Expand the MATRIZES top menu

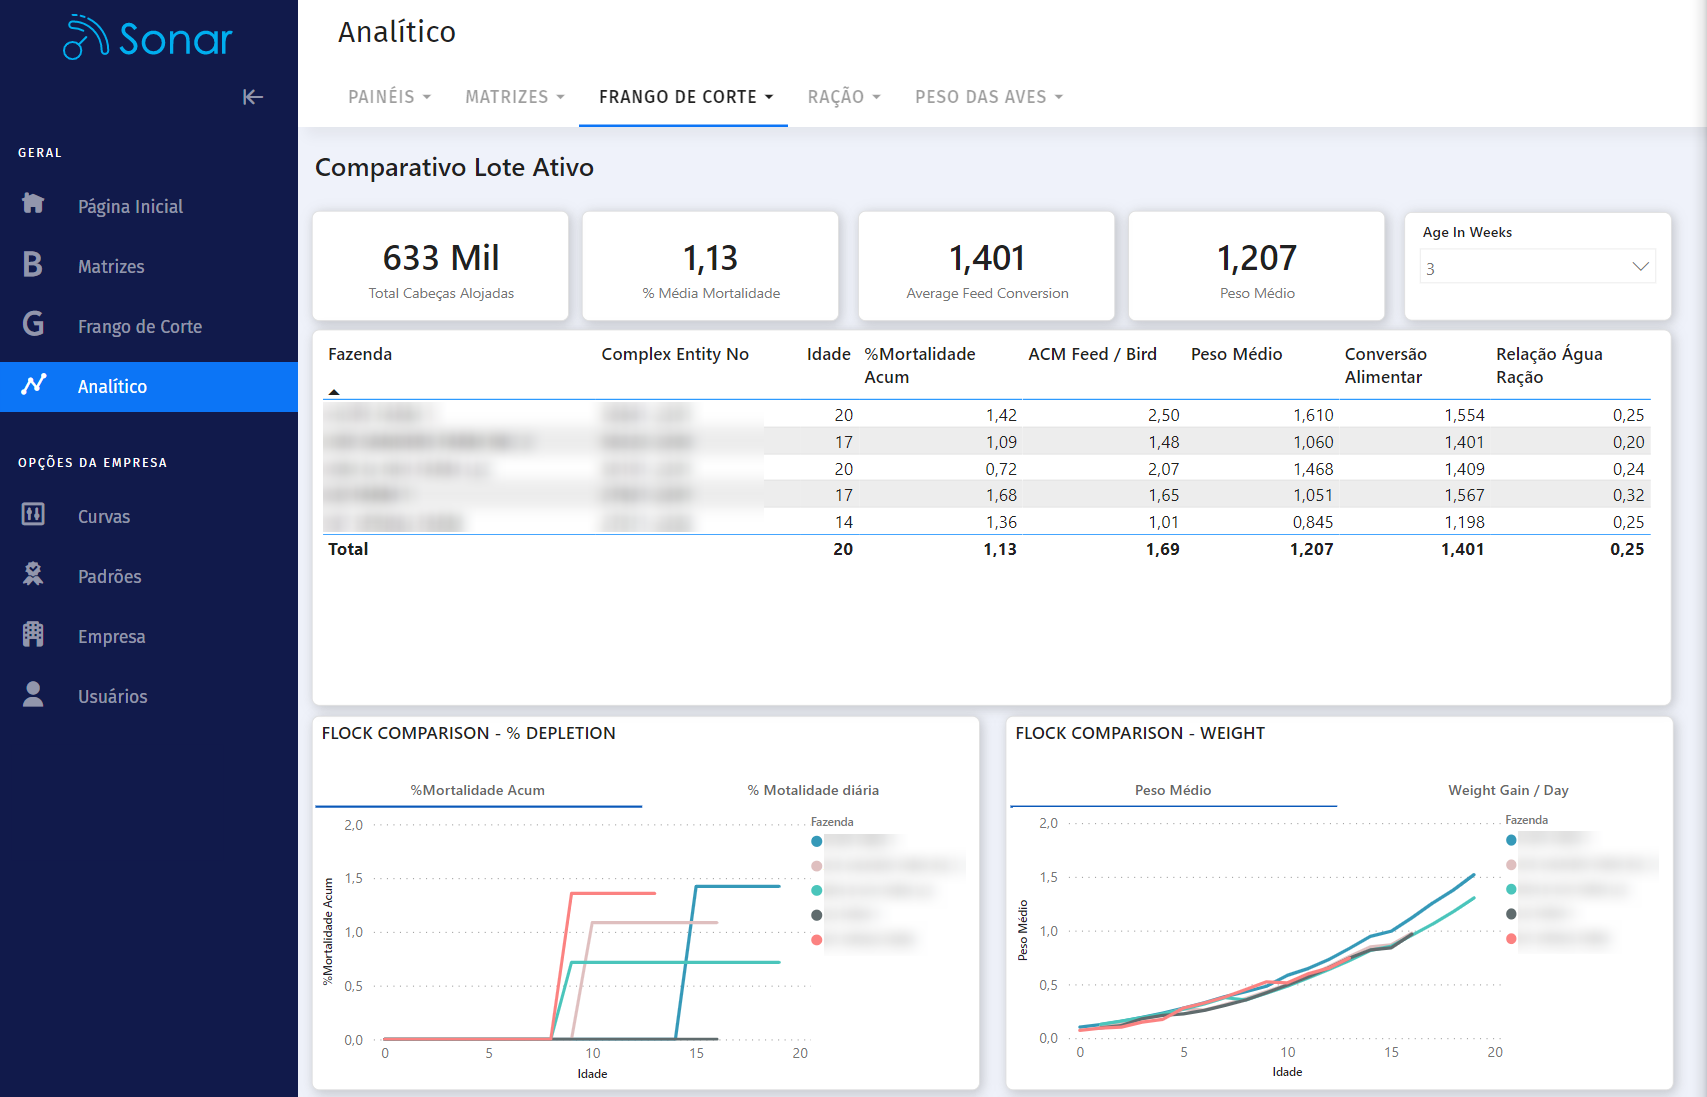point(515,97)
